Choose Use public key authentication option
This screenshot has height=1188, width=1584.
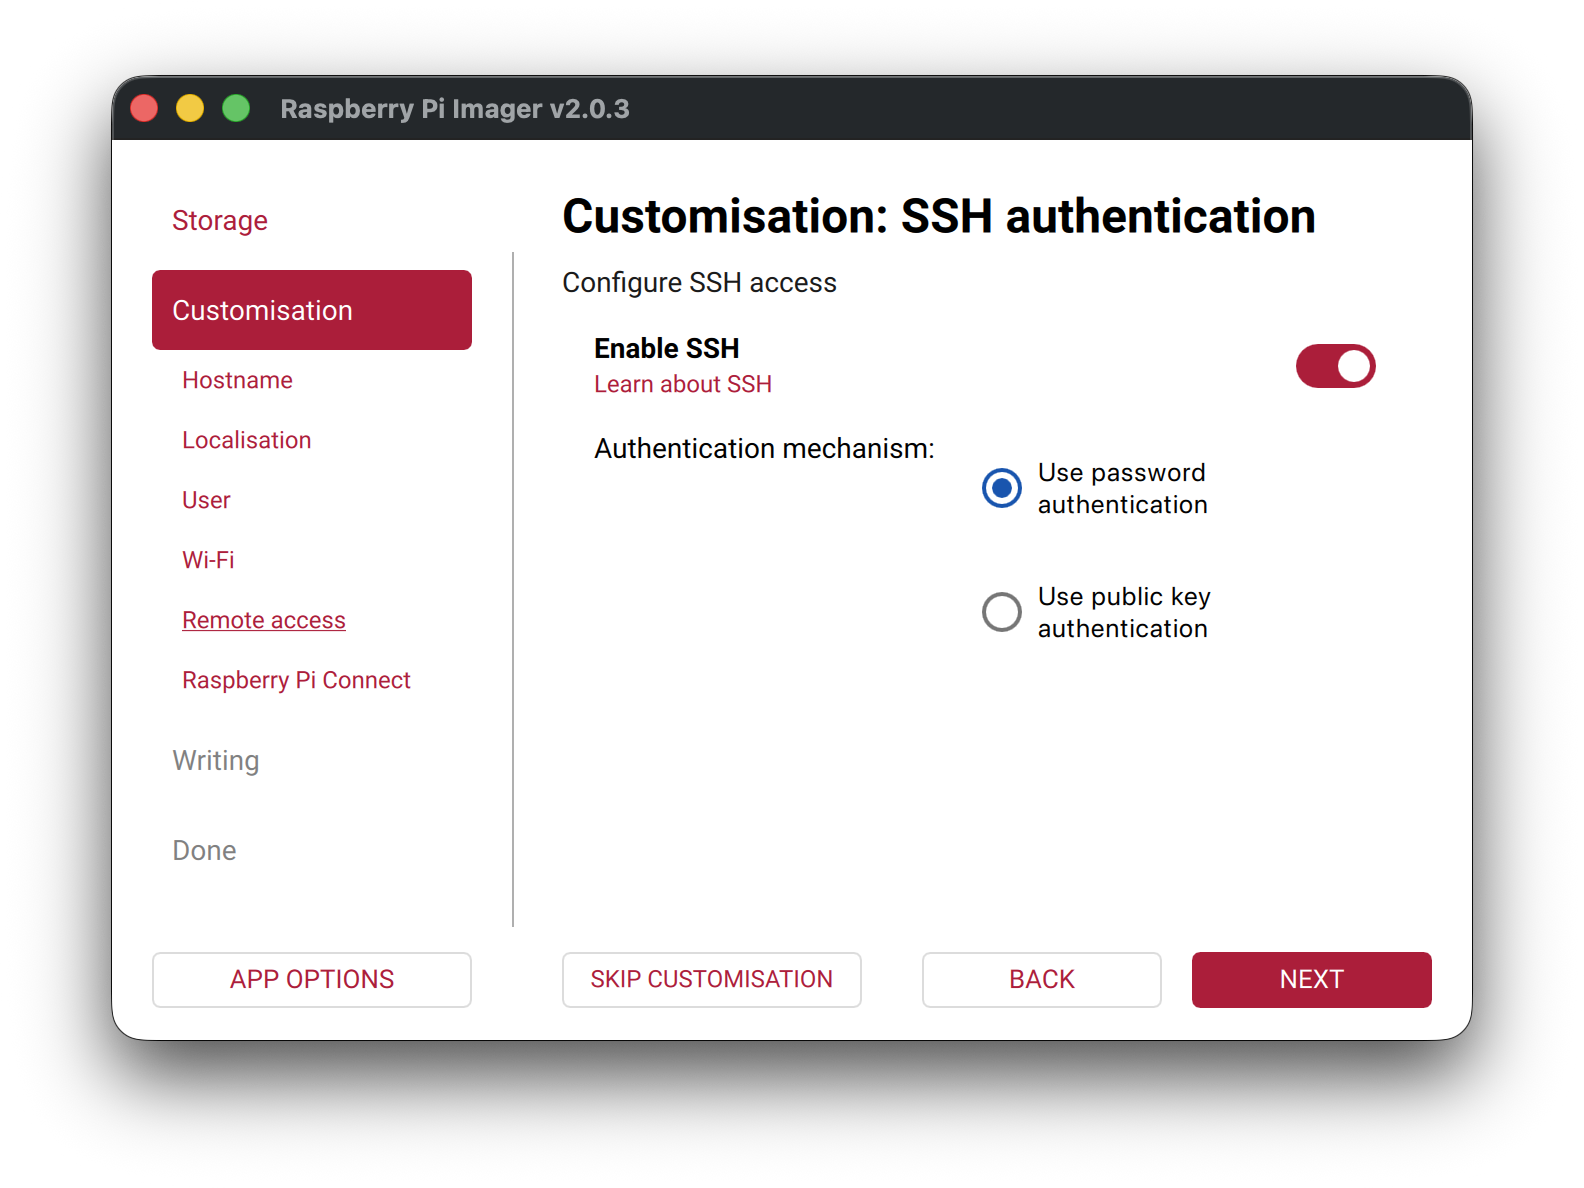[1002, 612]
